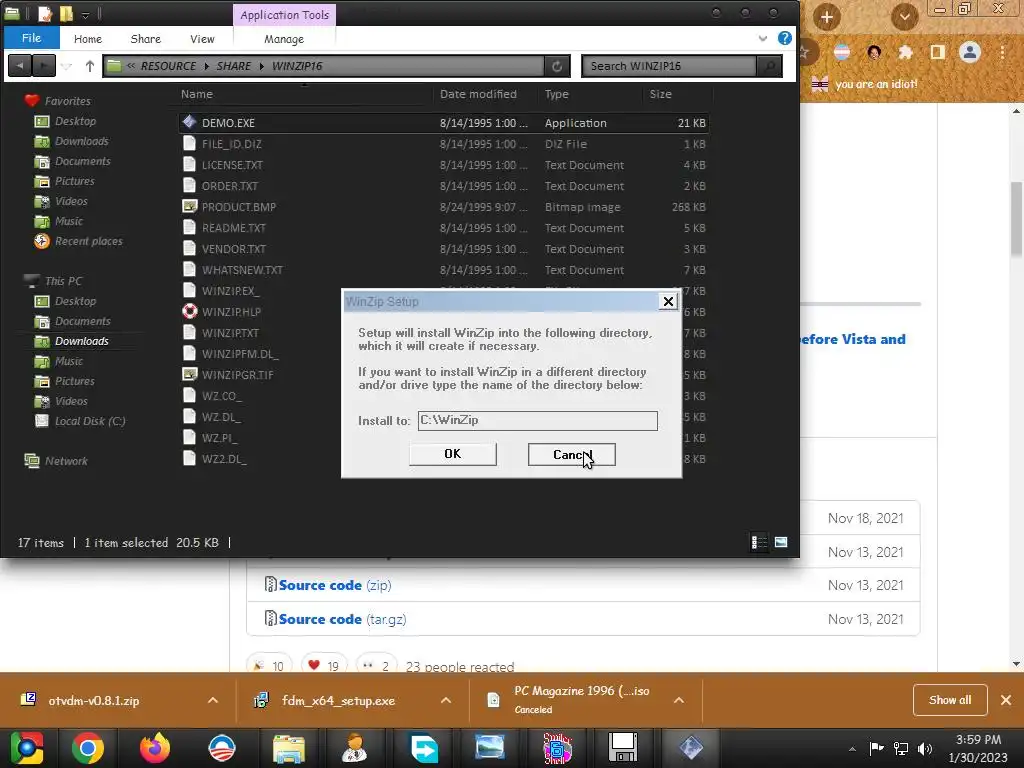Select This PC in navigation pane
The image size is (1024, 768).
point(63,281)
